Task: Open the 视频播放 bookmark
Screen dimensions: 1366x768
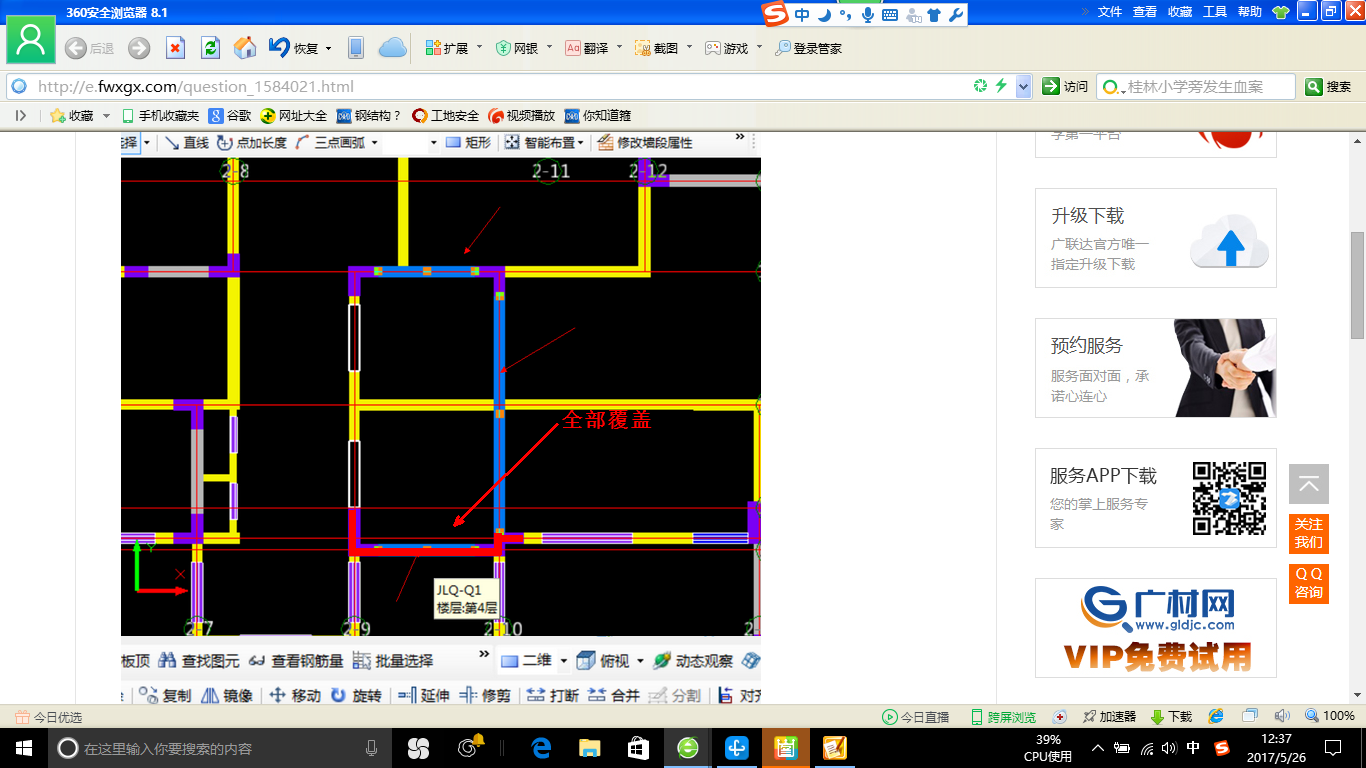Action: click(522, 116)
